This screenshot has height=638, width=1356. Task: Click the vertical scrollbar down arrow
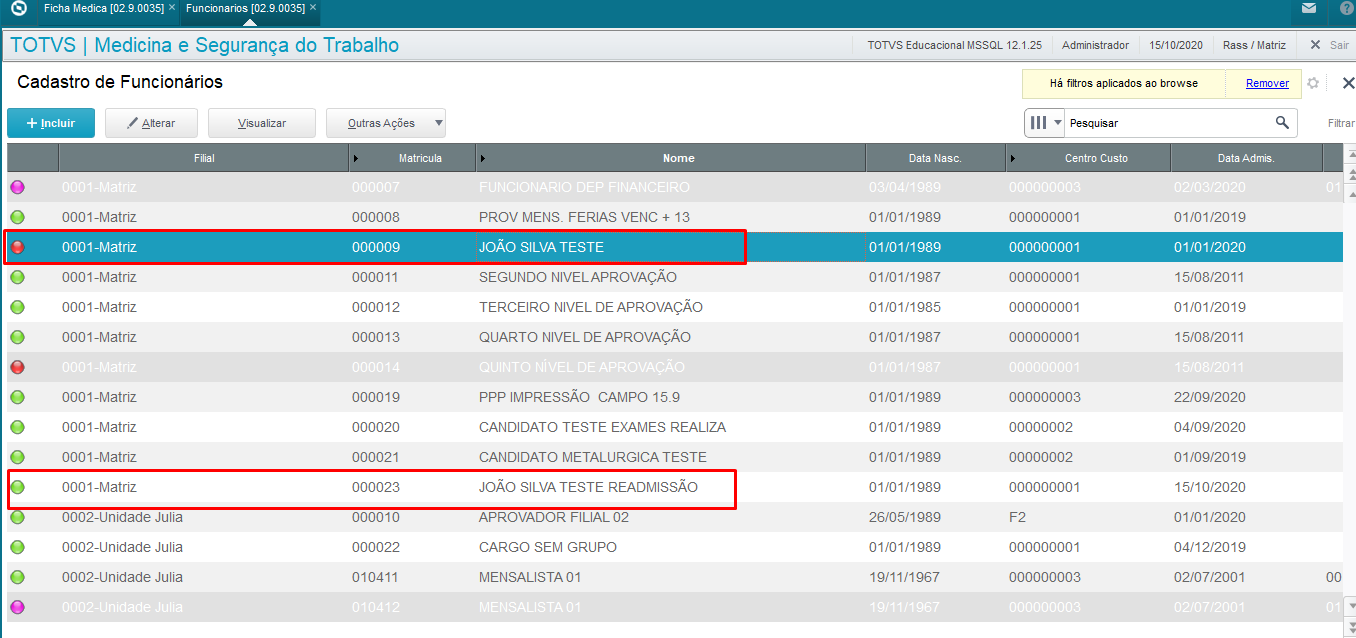pos(1349,606)
